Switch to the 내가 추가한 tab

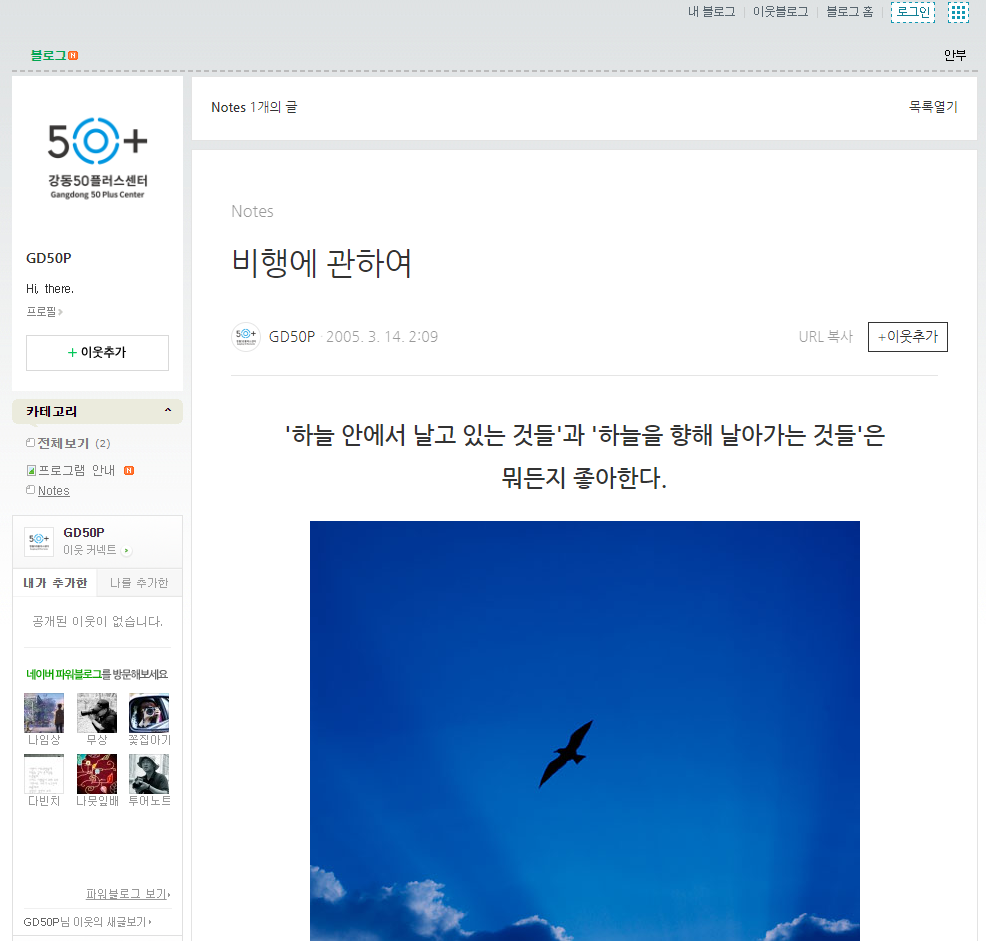click(x=55, y=583)
